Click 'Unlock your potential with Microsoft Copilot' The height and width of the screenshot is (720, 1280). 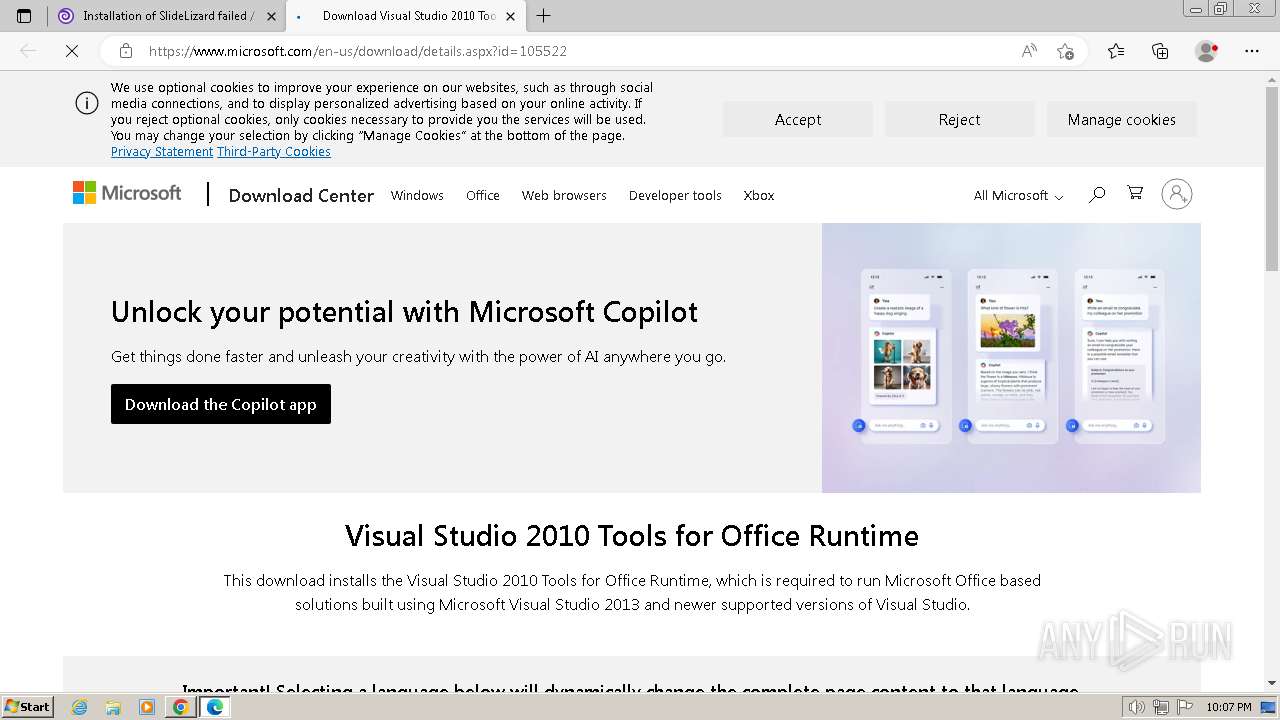pyautogui.click(x=404, y=312)
